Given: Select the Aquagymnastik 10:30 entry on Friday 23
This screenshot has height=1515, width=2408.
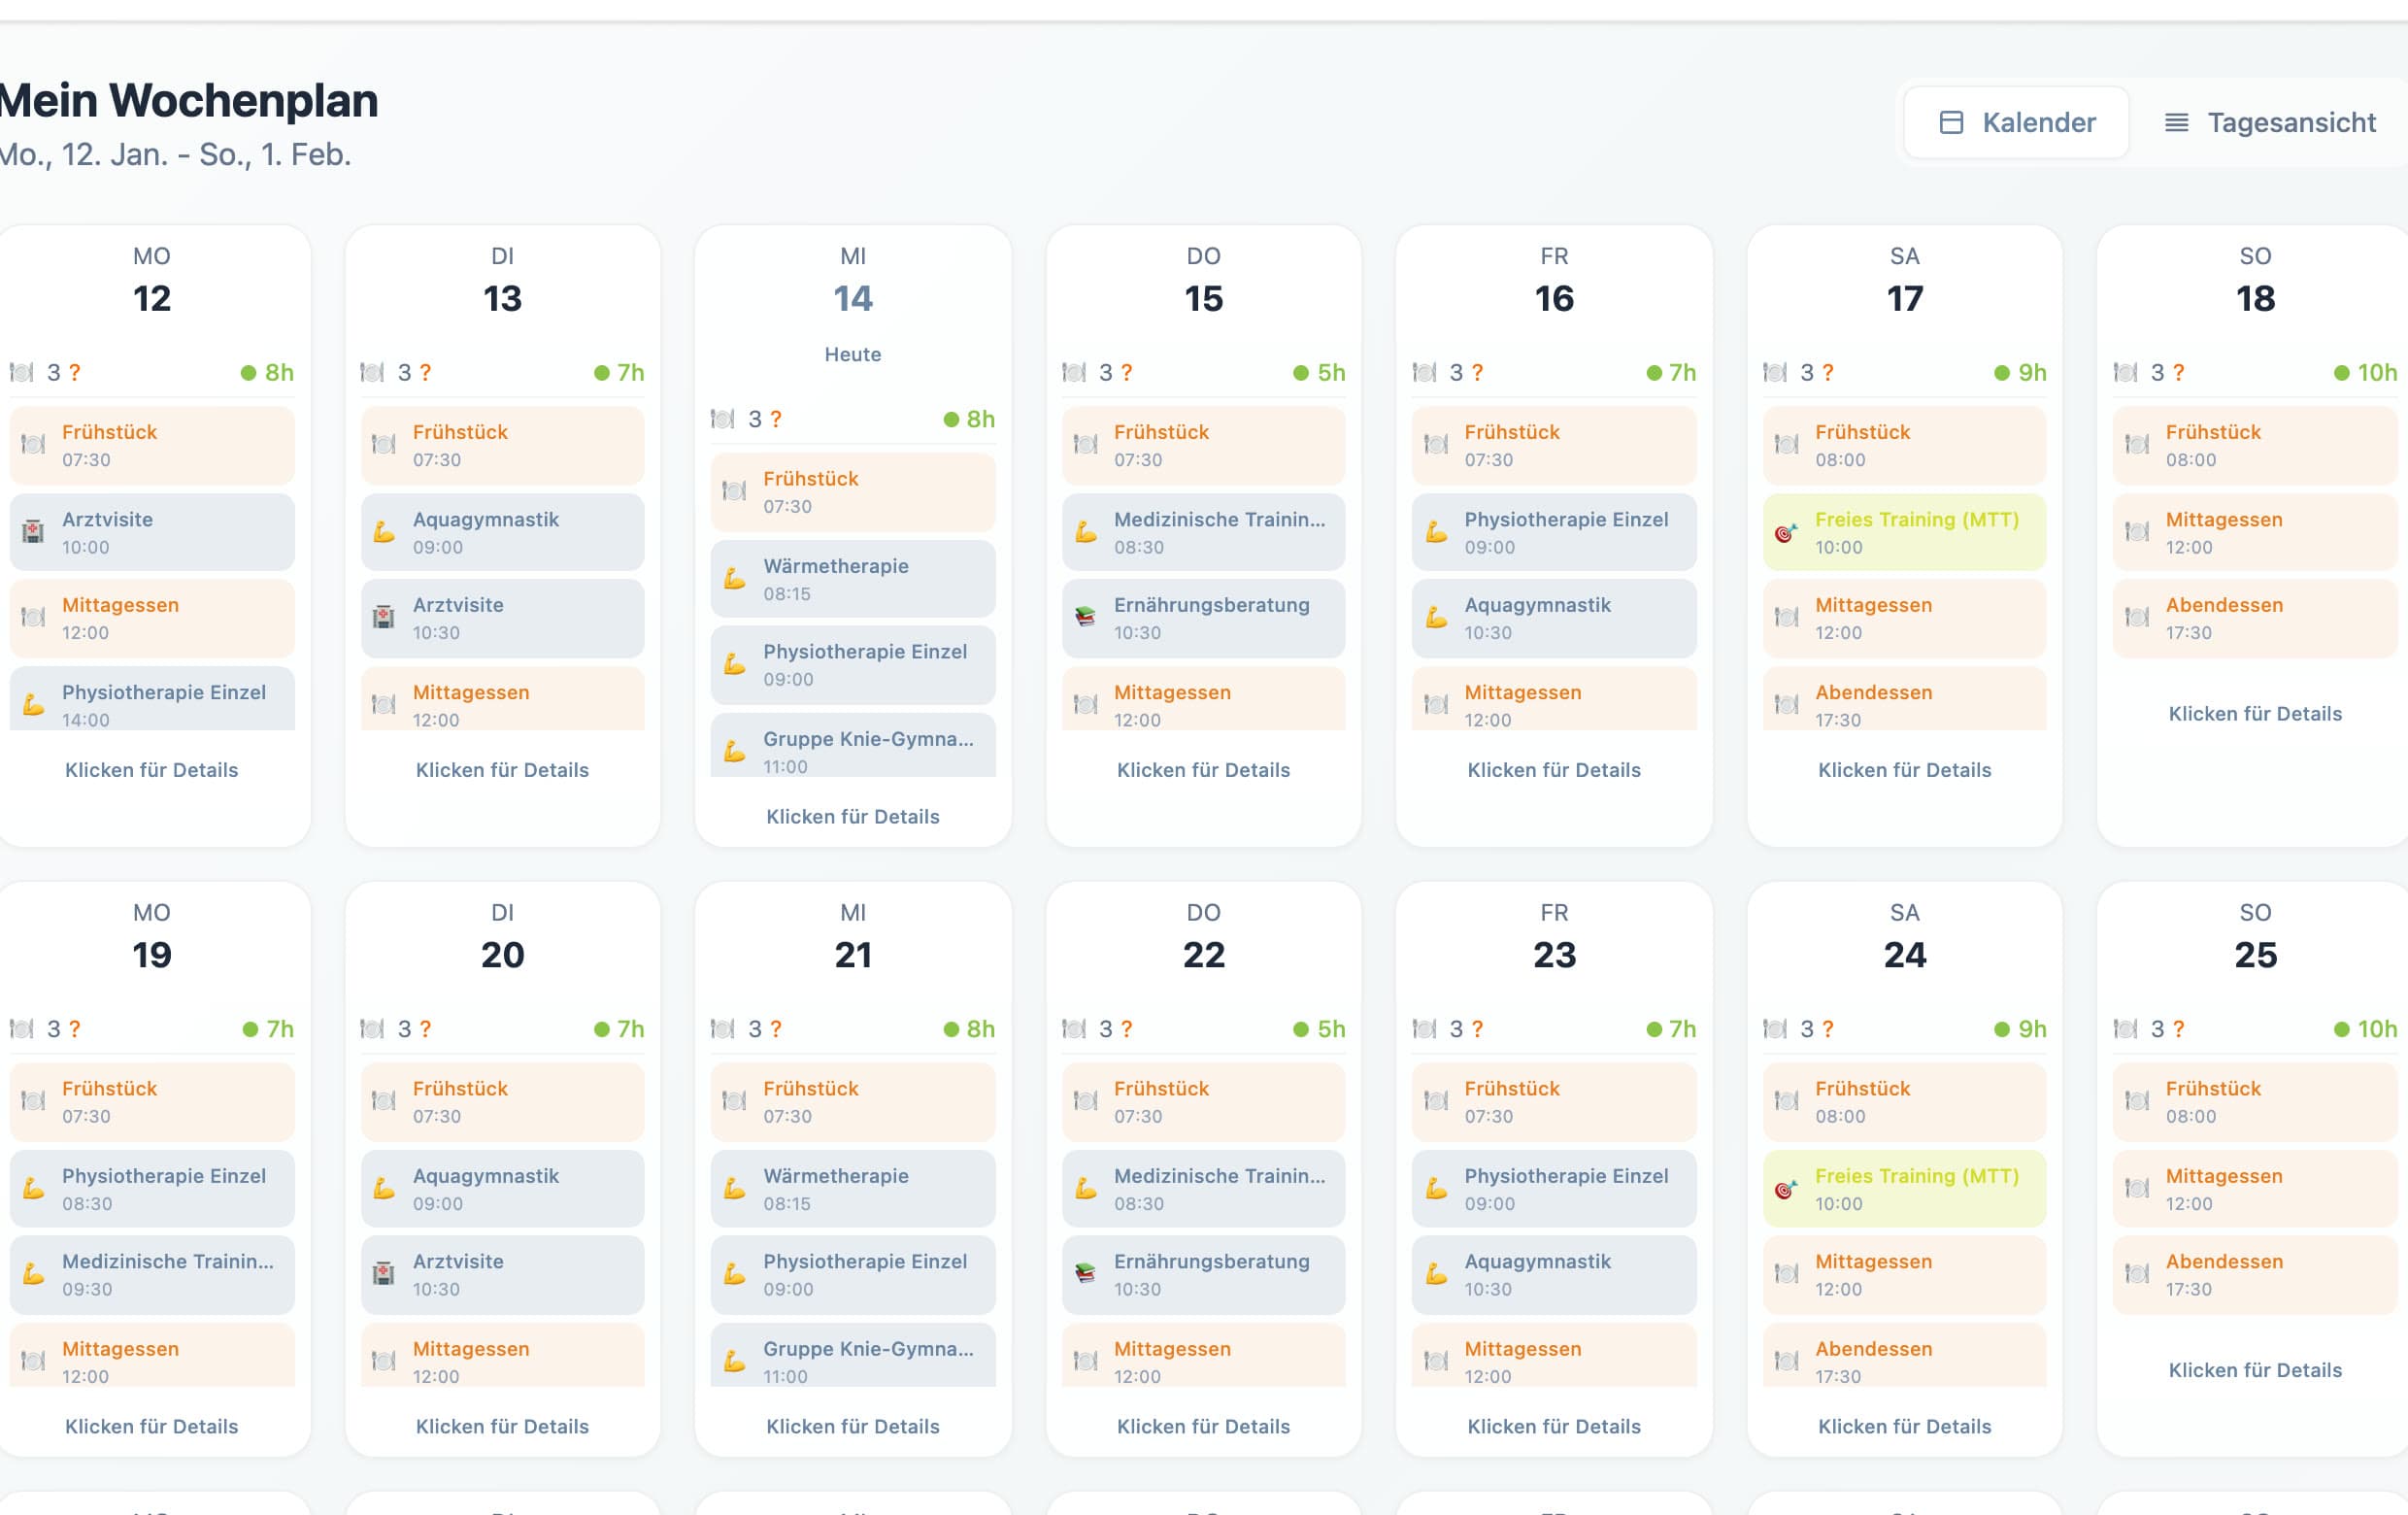Looking at the screenshot, I should pos(1554,1275).
